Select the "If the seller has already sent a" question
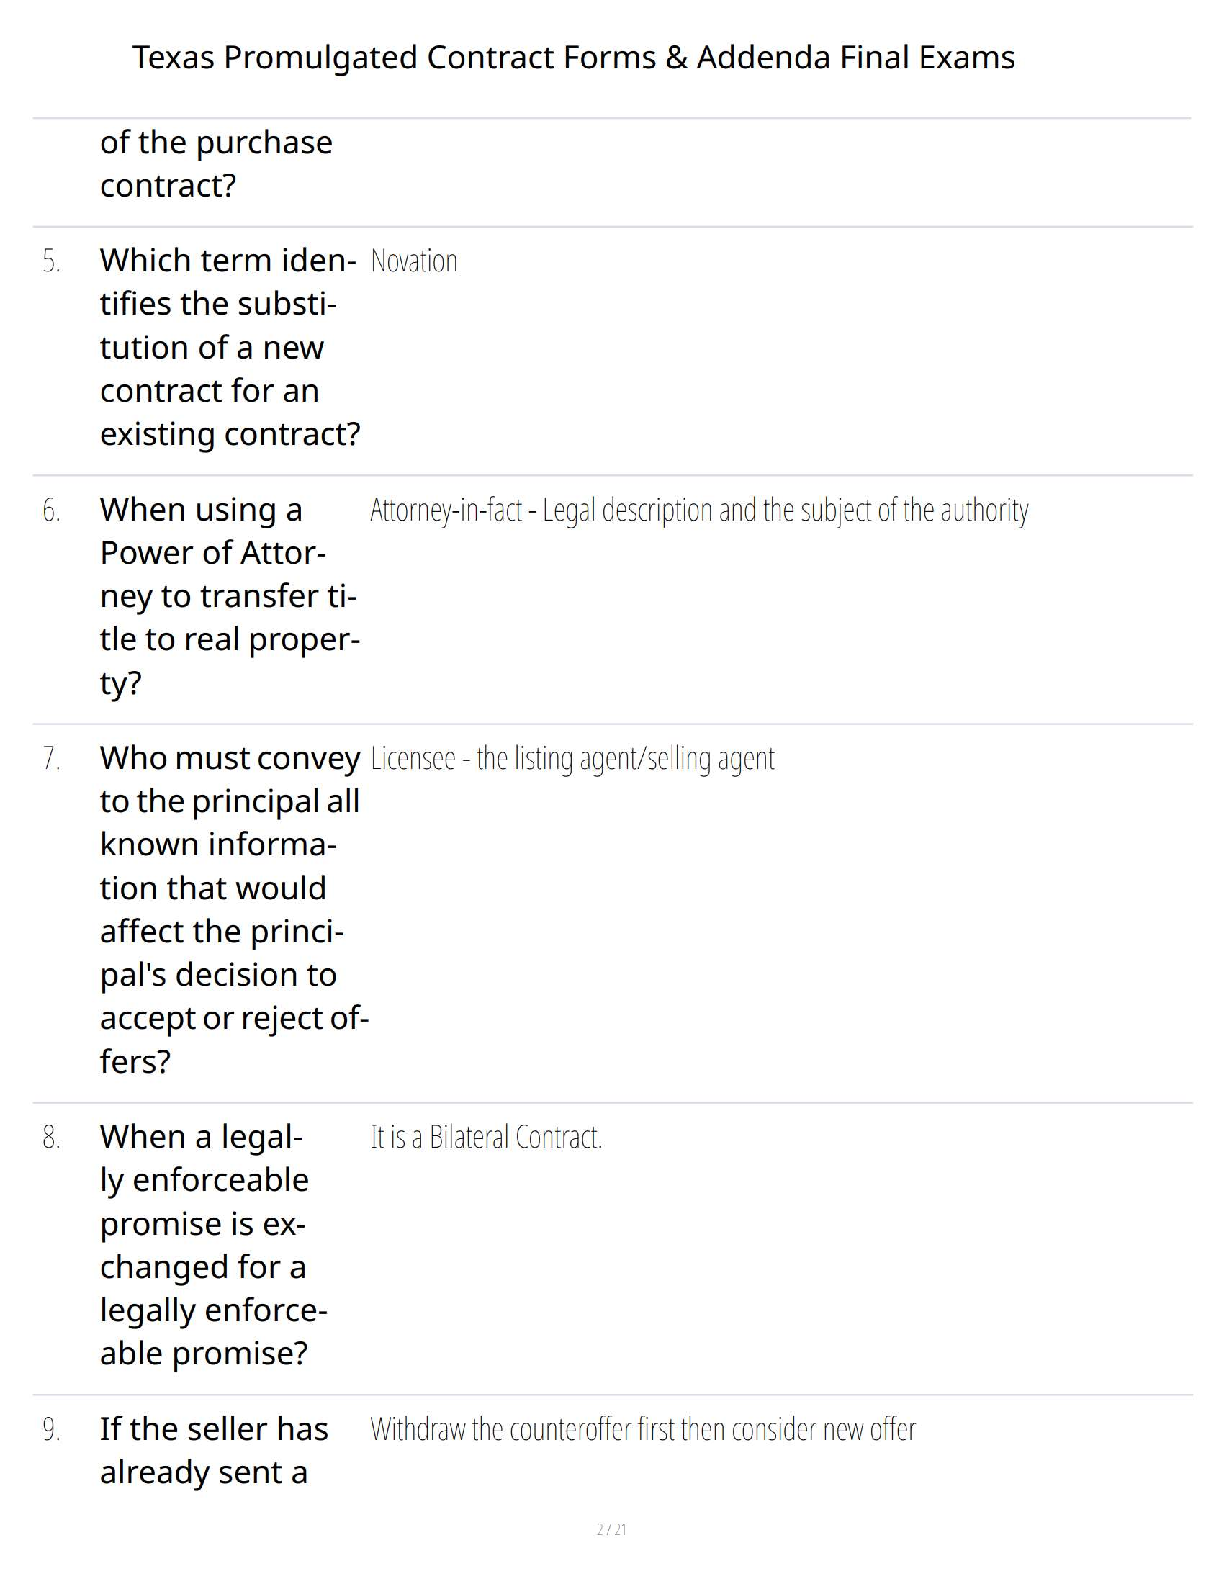The image size is (1224, 1584). [213, 1450]
